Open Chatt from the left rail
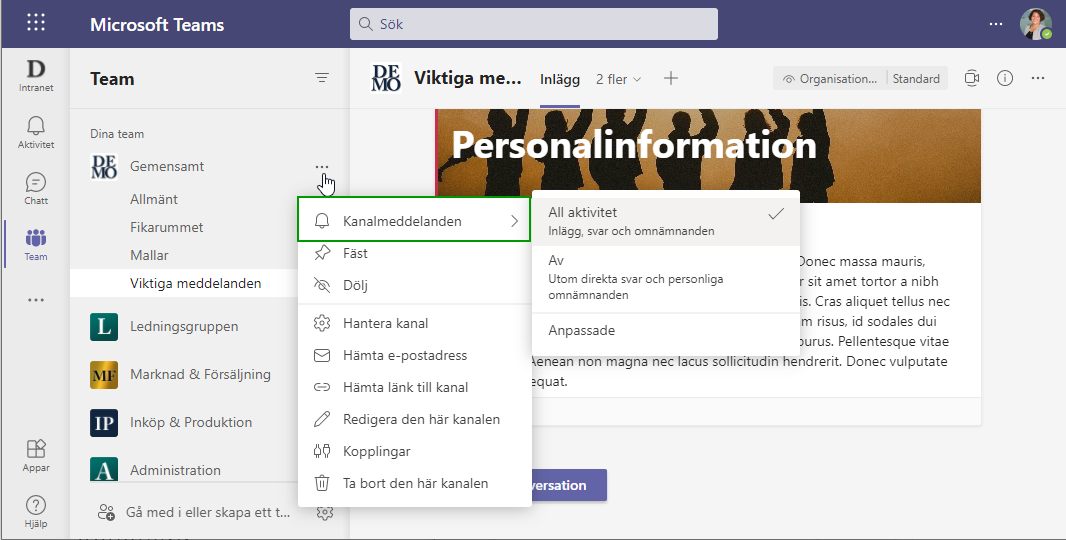This screenshot has width=1066, height=540. pos(36,187)
